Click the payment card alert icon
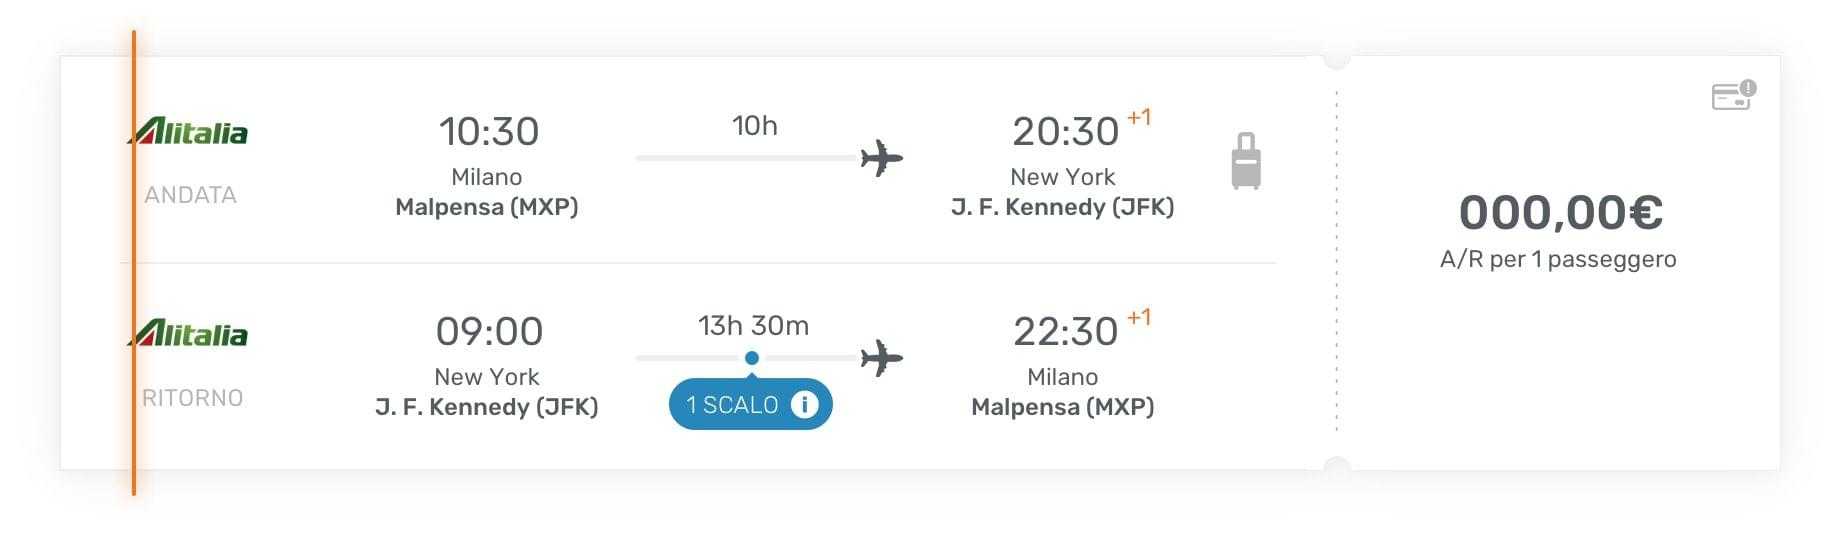This screenshot has width=1840, height=534. click(x=1734, y=95)
